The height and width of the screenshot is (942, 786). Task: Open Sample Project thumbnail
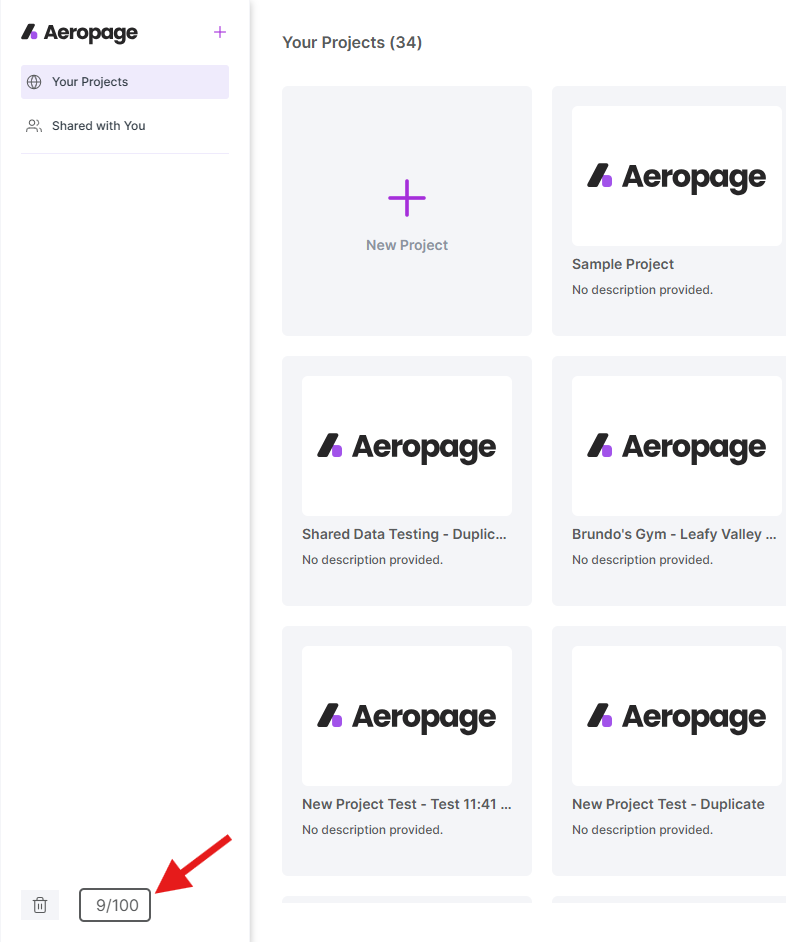pos(676,176)
